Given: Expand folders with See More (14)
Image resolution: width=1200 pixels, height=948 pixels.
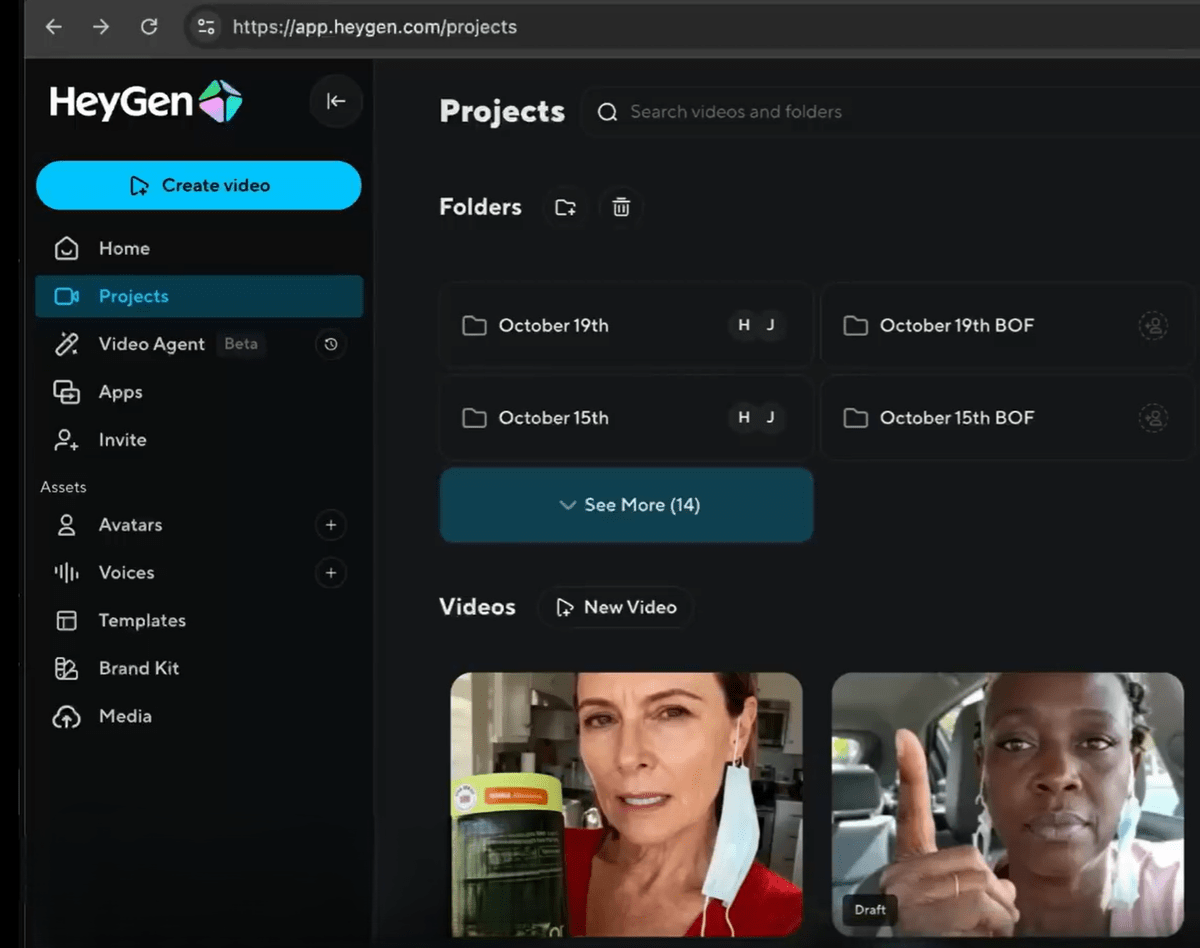Looking at the screenshot, I should click(626, 505).
